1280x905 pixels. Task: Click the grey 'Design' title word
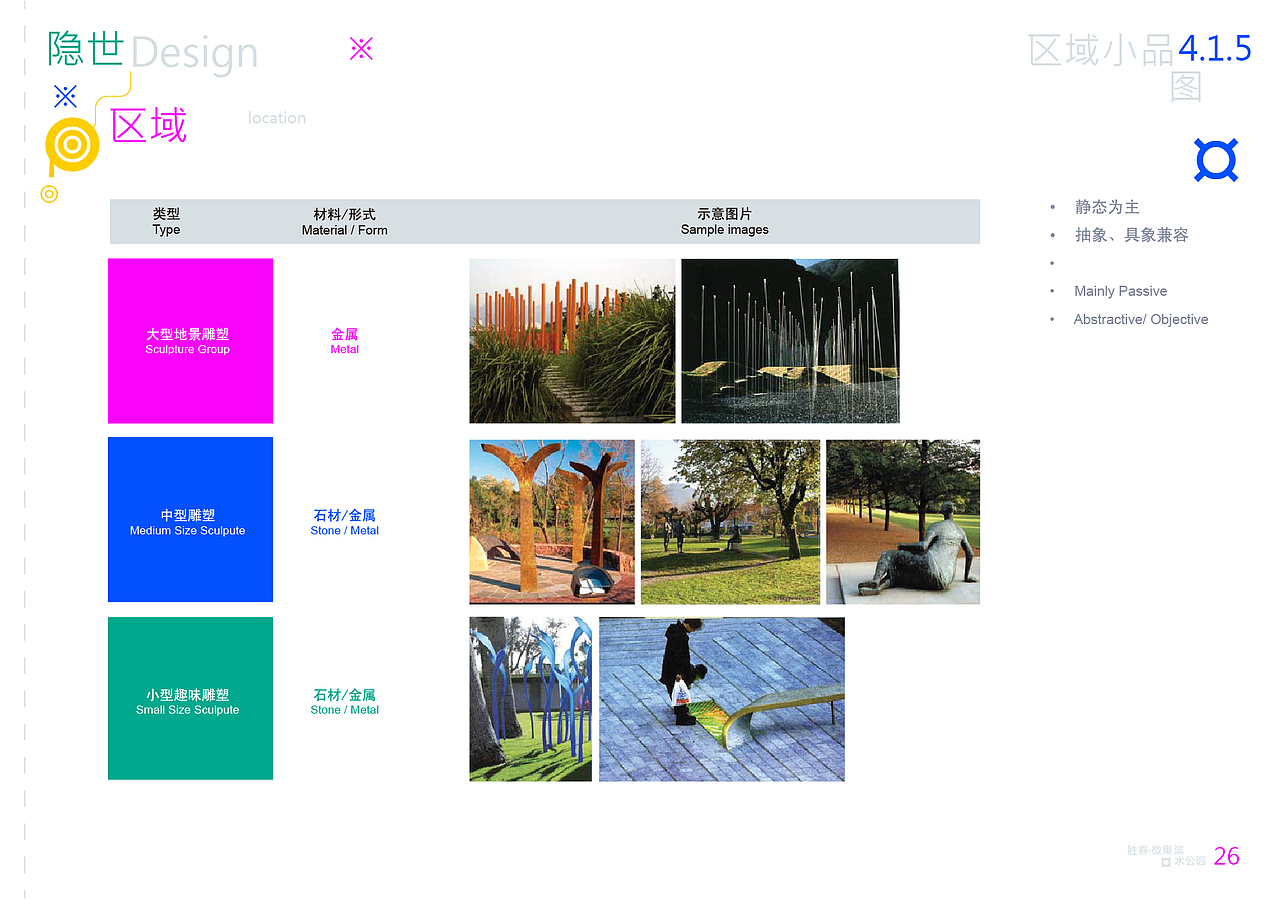click(x=194, y=53)
